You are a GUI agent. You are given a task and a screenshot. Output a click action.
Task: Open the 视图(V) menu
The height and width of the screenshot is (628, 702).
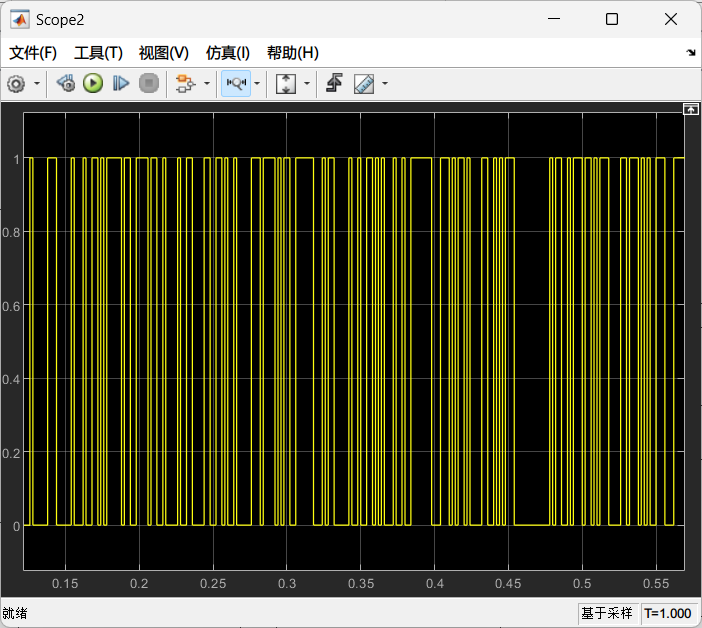[163, 53]
